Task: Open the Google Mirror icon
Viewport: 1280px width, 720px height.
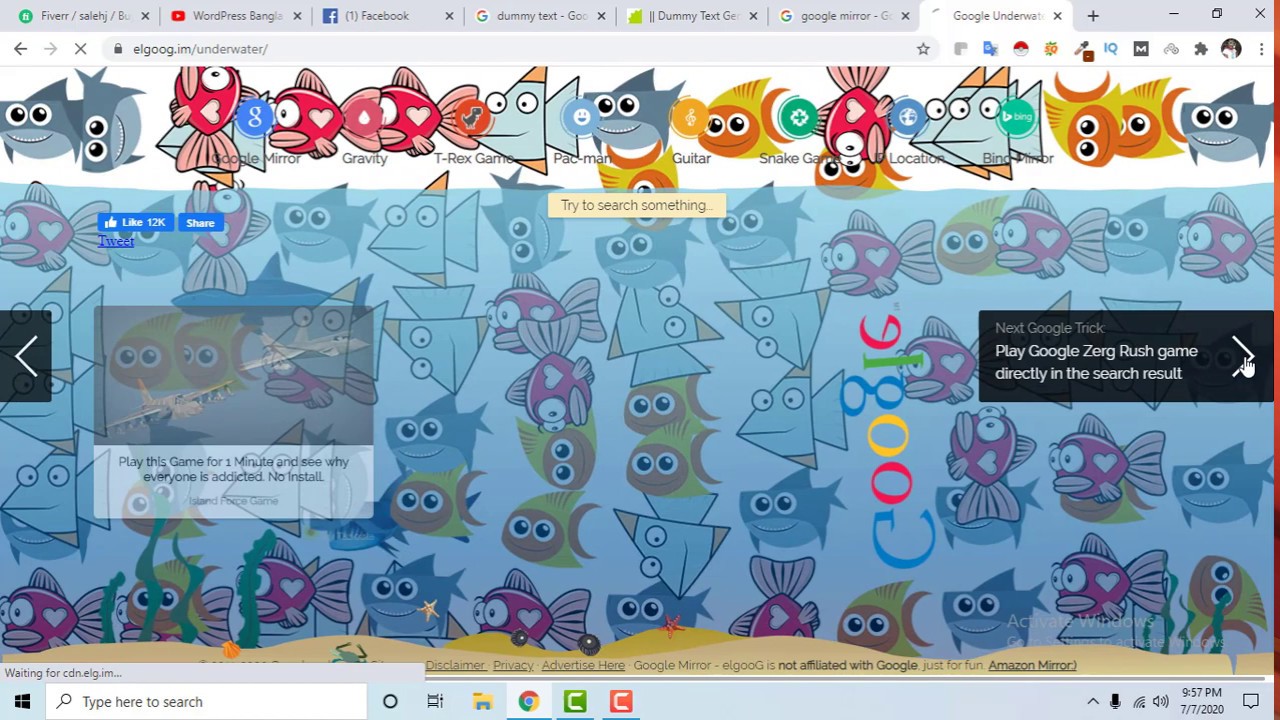Action: 255,118
